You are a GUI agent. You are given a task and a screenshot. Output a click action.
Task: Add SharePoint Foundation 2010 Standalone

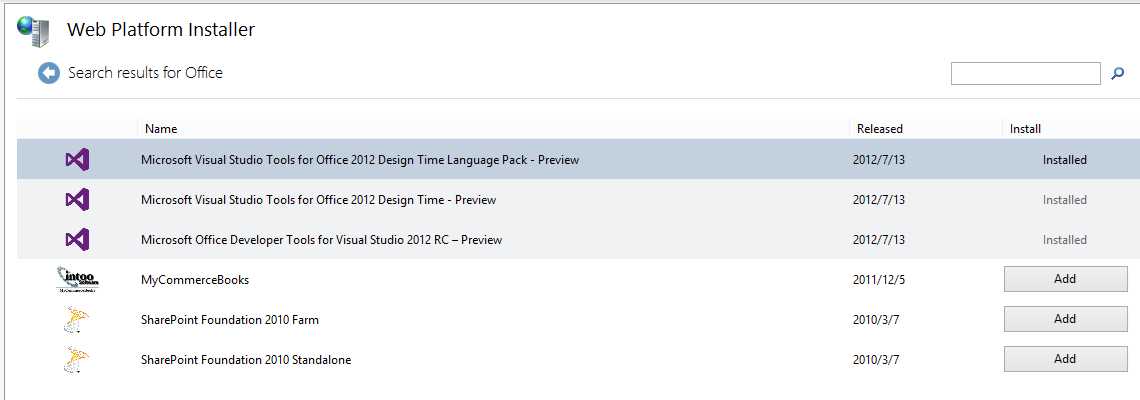pos(1065,359)
